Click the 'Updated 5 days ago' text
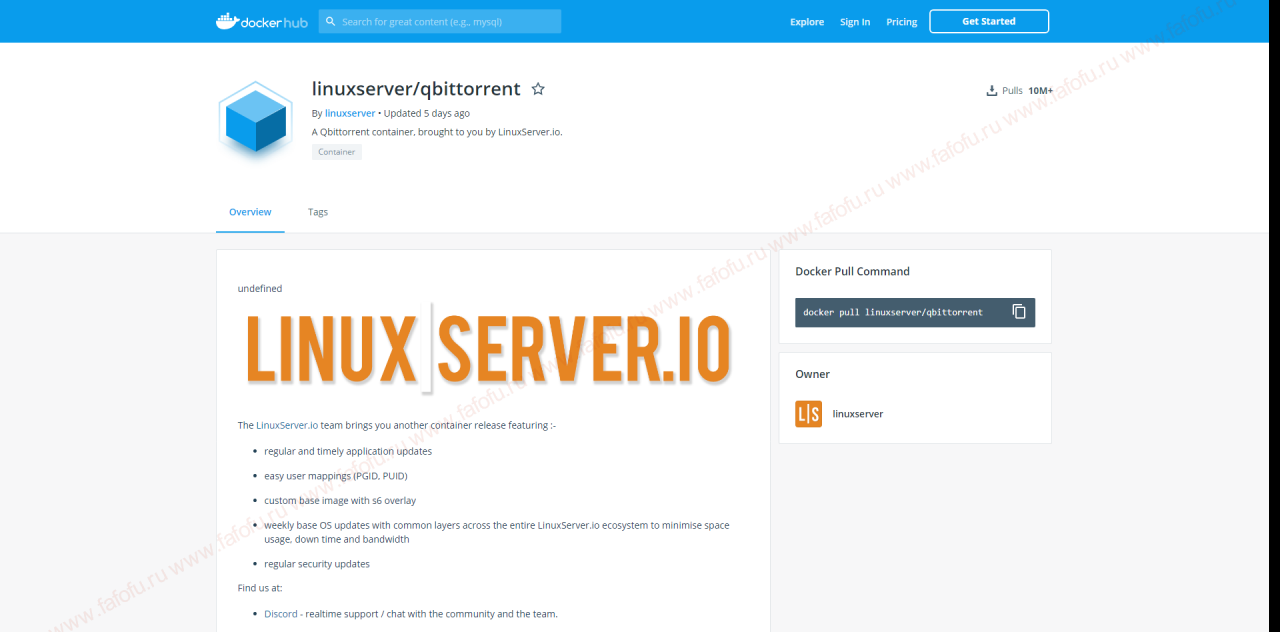Viewport: 1280px width, 632px height. point(427,114)
